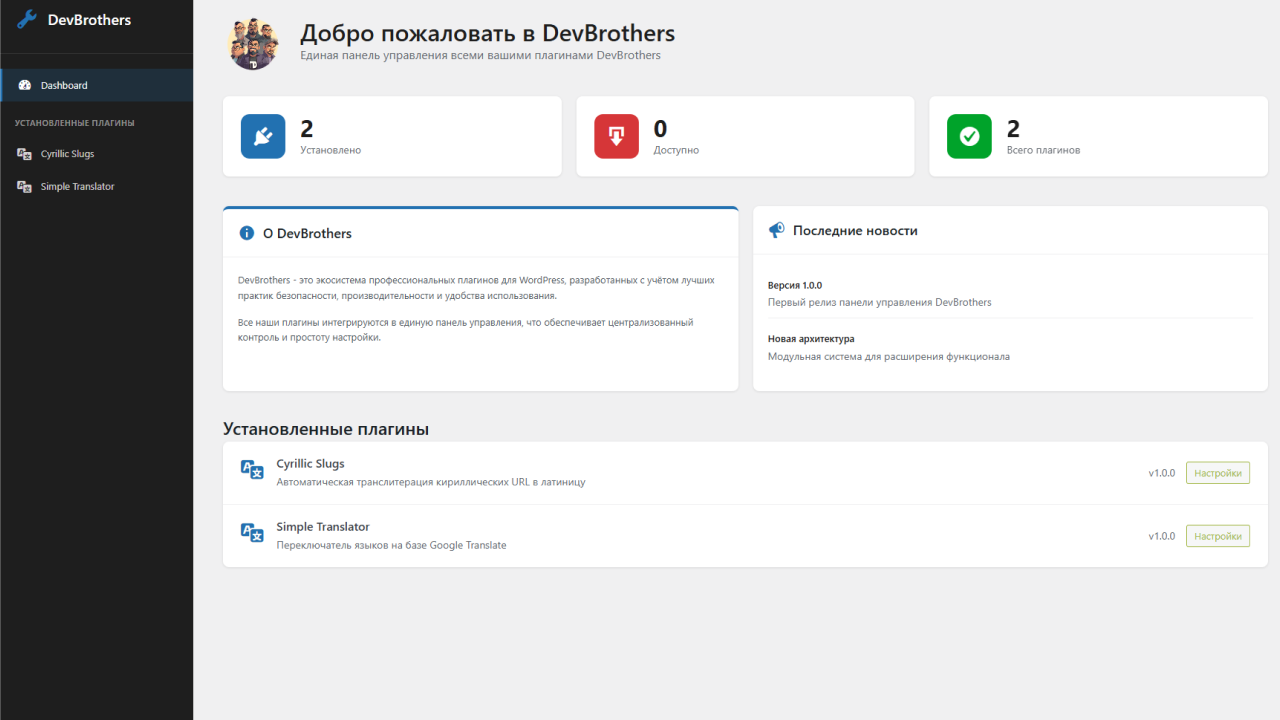The height and width of the screenshot is (720, 1280).
Task: Open Настройки for Simple Translator
Action: pyautogui.click(x=1218, y=536)
